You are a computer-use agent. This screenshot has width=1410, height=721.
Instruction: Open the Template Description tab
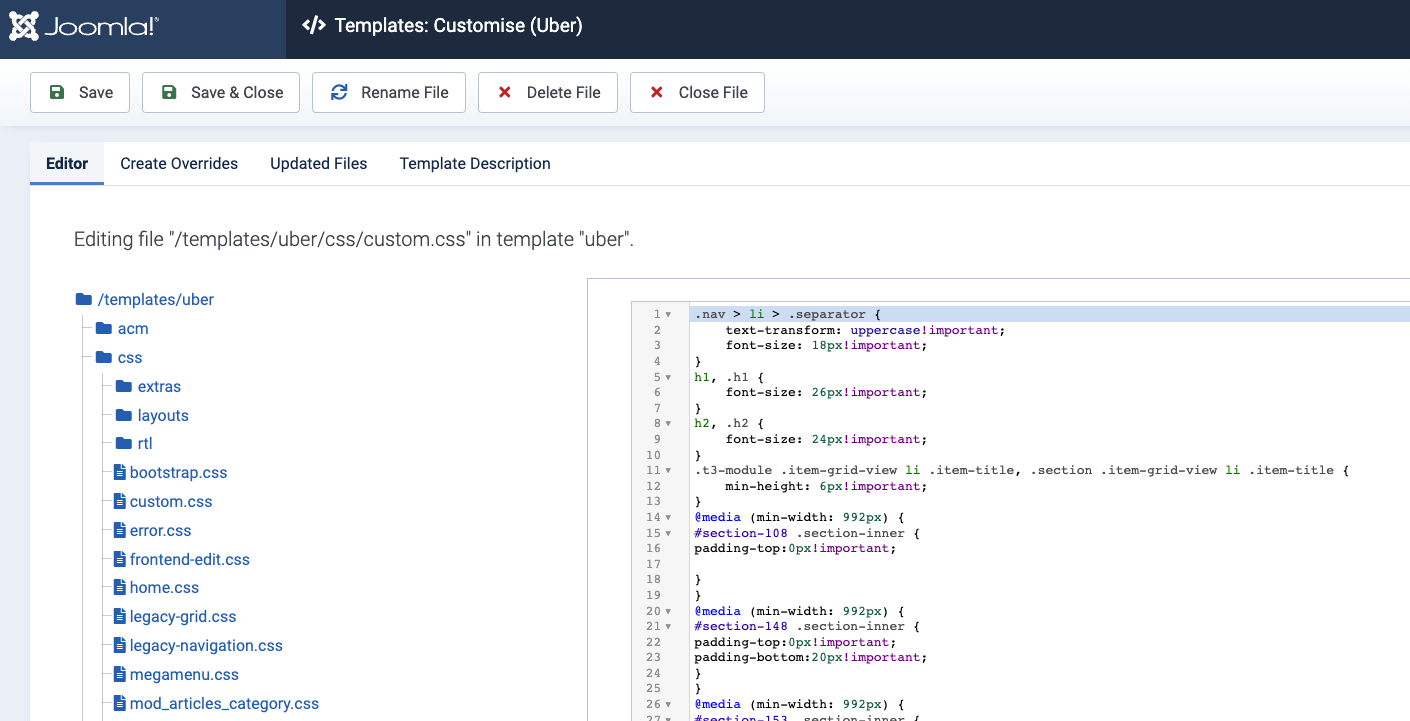pos(475,163)
